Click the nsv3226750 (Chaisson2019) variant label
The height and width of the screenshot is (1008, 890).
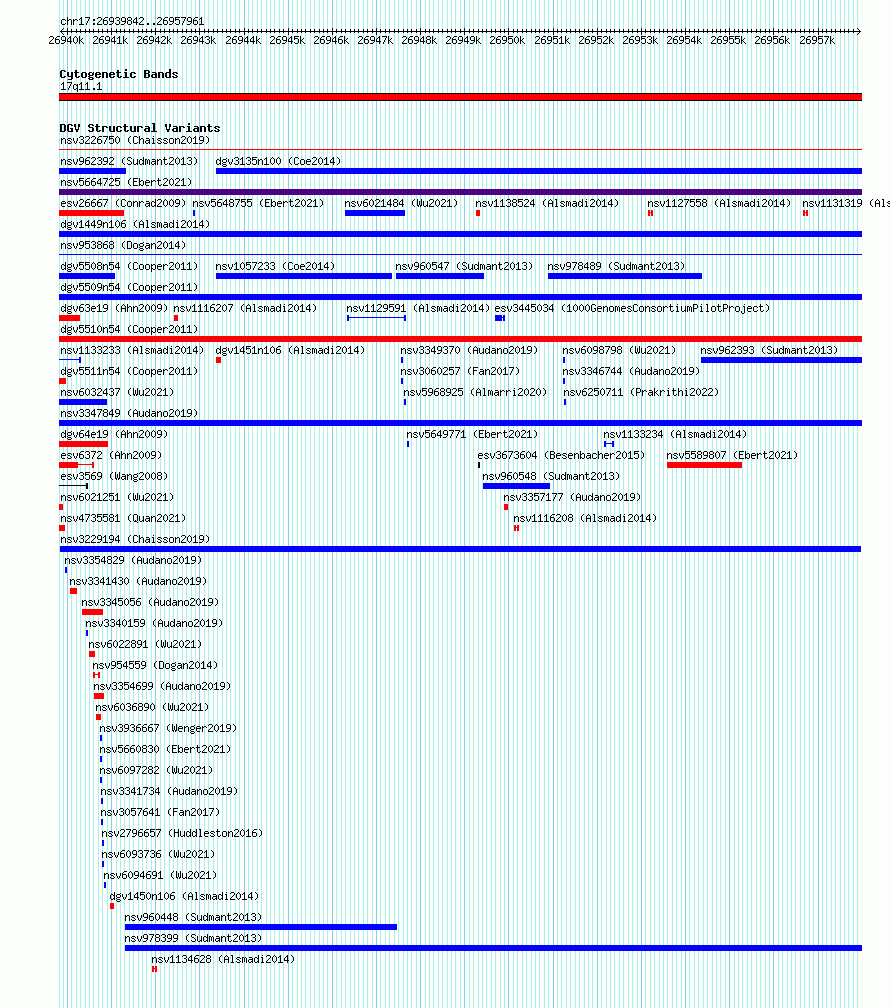[135, 140]
